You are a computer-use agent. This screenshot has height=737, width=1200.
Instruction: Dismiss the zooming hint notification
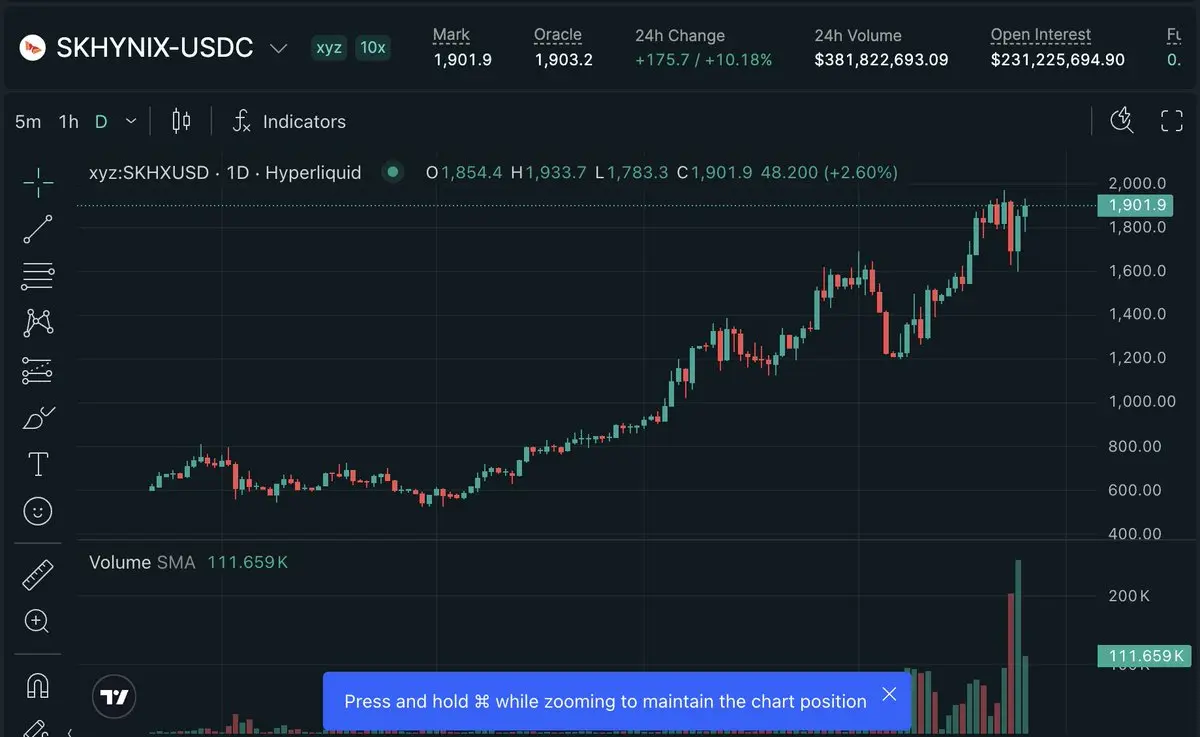(889, 694)
